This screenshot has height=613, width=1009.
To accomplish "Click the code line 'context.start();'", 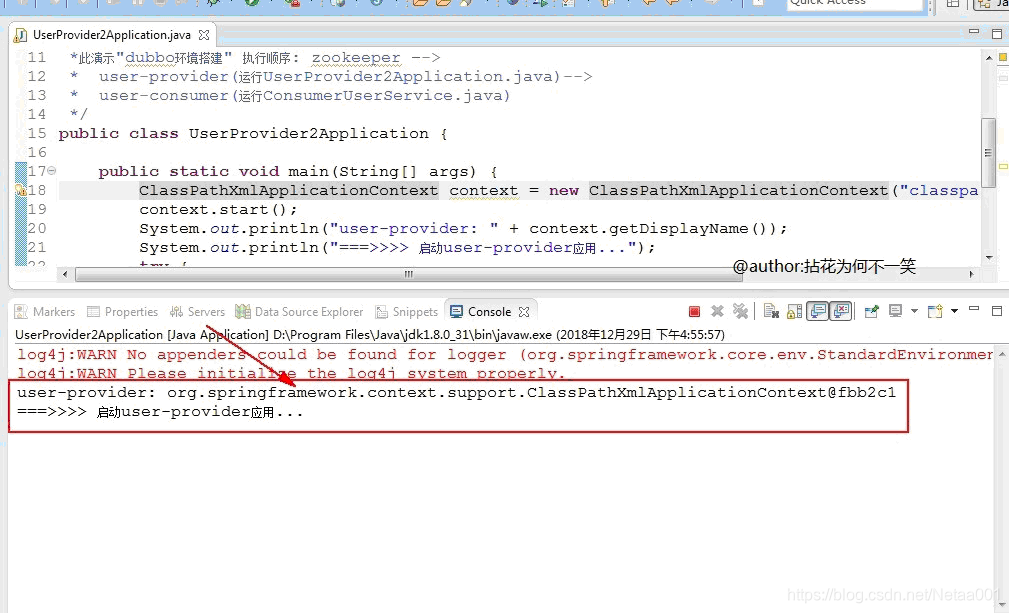I will click(218, 210).
